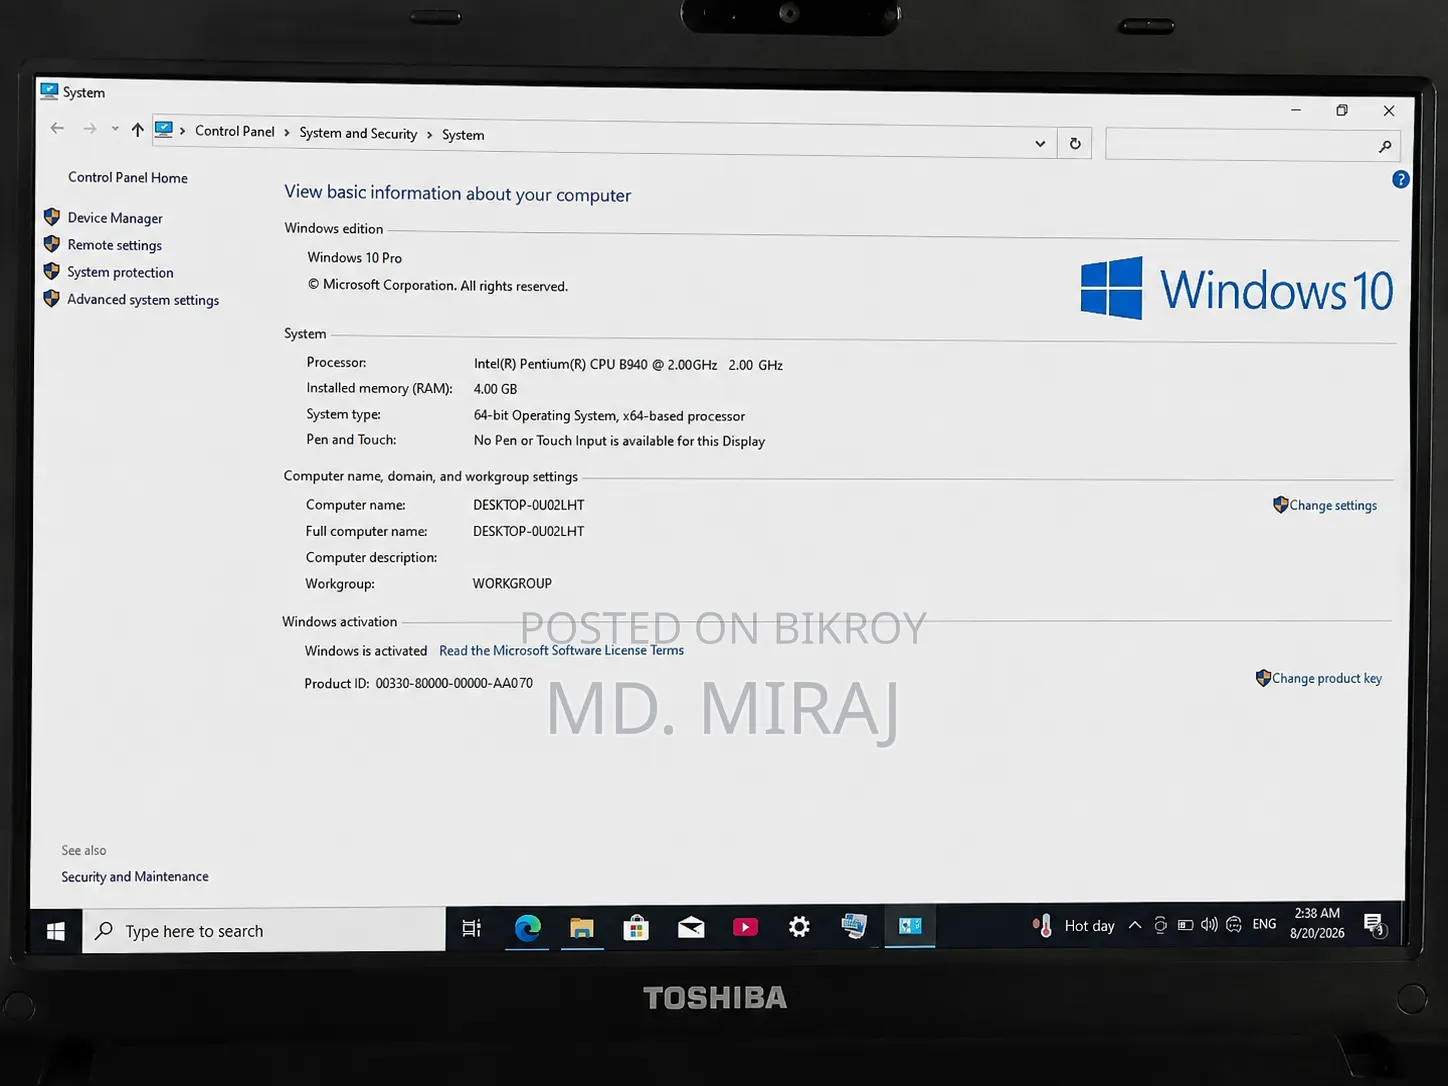Click the Hot day weather widget
The width and height of the screenshot is (1448, 1086).
click(1074, 926)
